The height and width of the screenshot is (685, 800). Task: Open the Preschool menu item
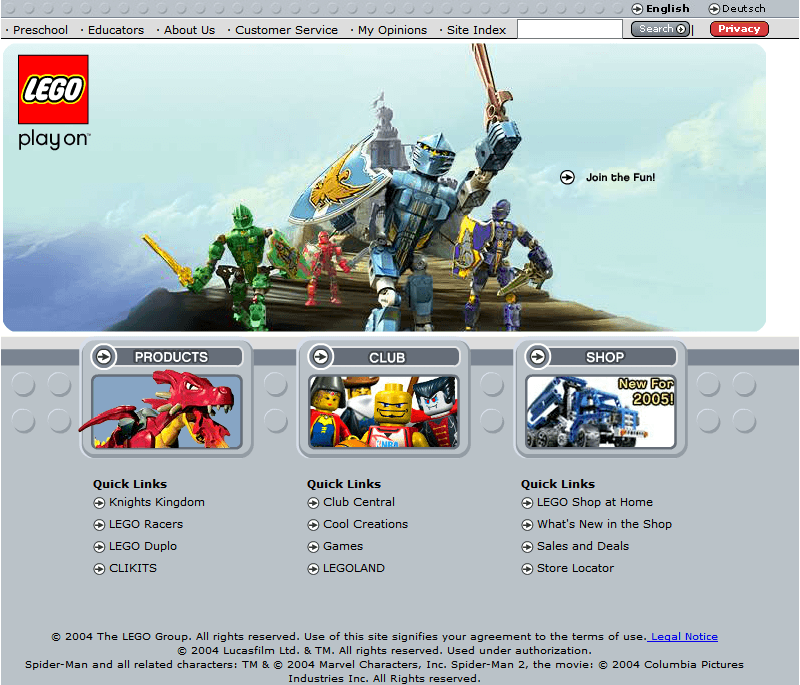(x=40, y=30)
